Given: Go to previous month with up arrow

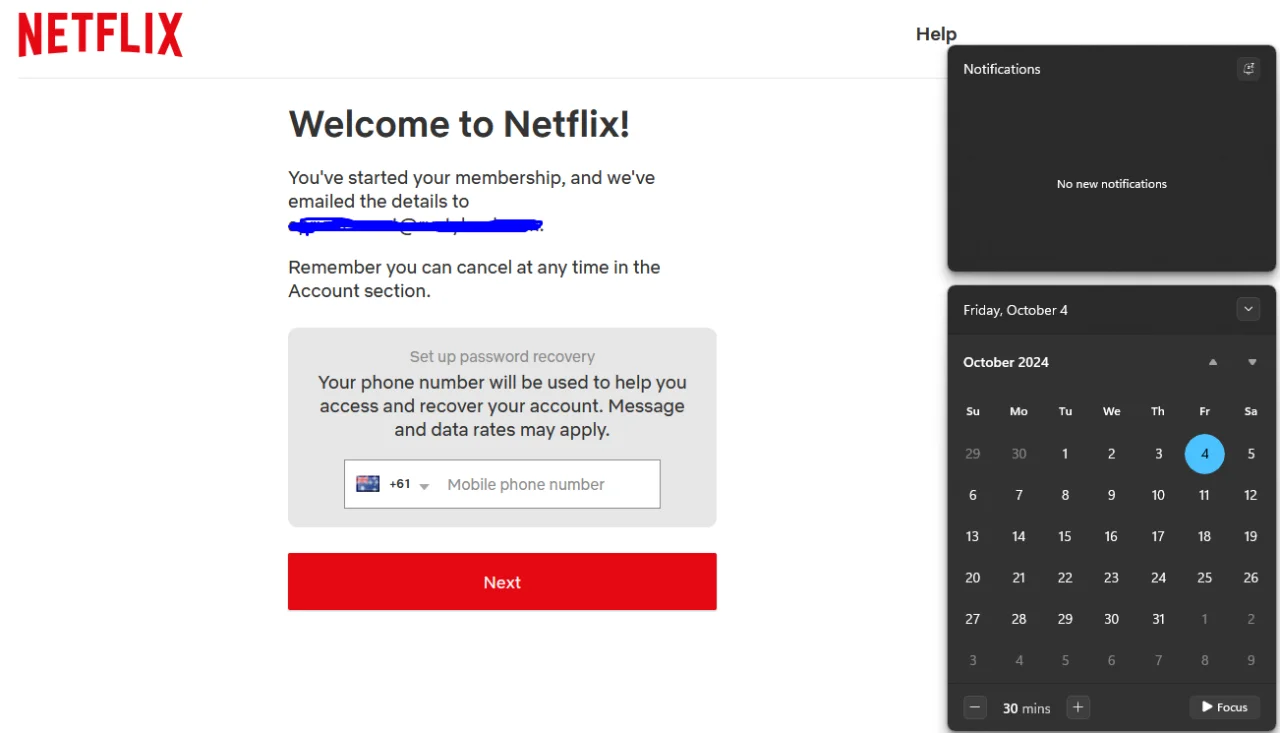Looking at the screenshot, I should 1213,362.
